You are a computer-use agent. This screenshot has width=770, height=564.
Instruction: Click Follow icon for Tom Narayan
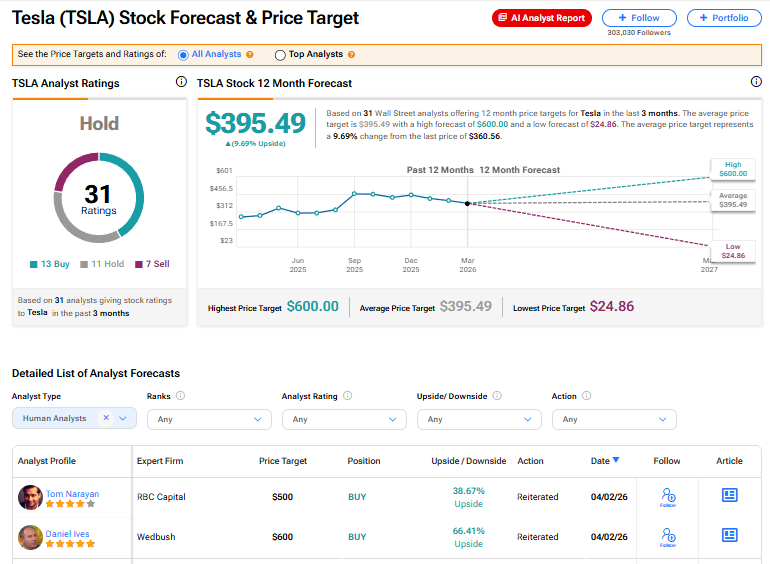[x=668, y=496]
